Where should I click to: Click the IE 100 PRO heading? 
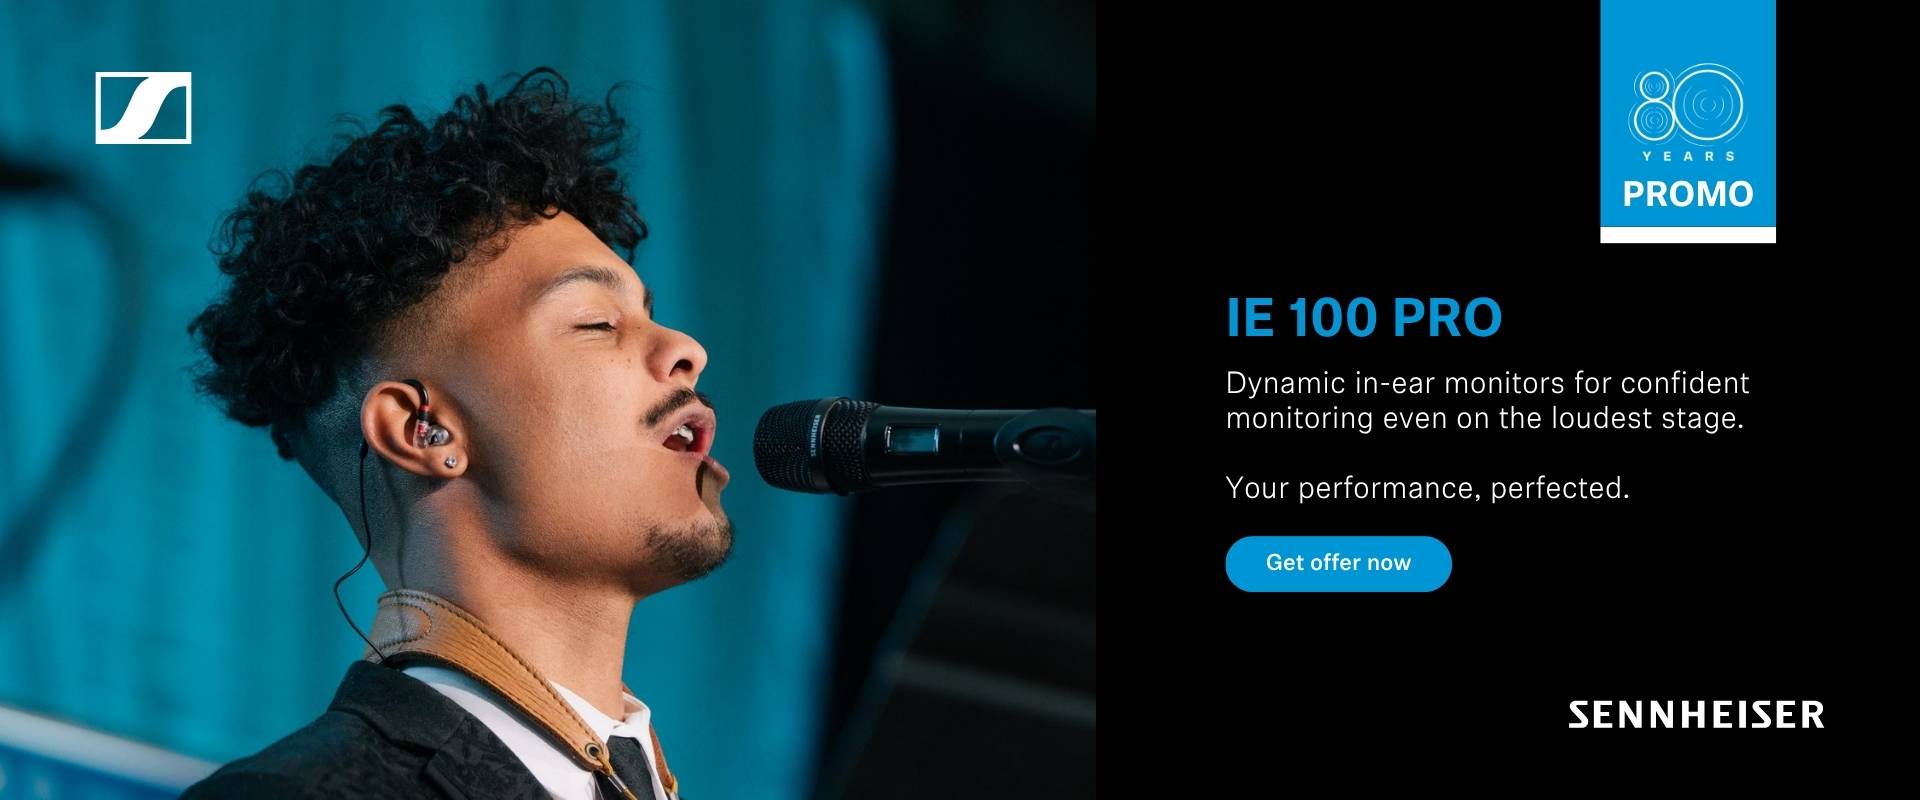click(1364, 318)
